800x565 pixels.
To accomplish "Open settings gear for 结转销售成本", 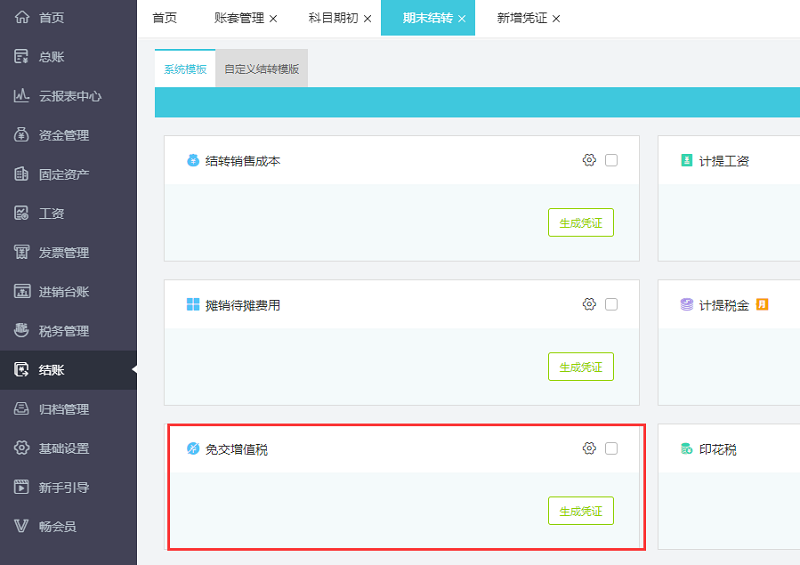I will coord(589,160).
